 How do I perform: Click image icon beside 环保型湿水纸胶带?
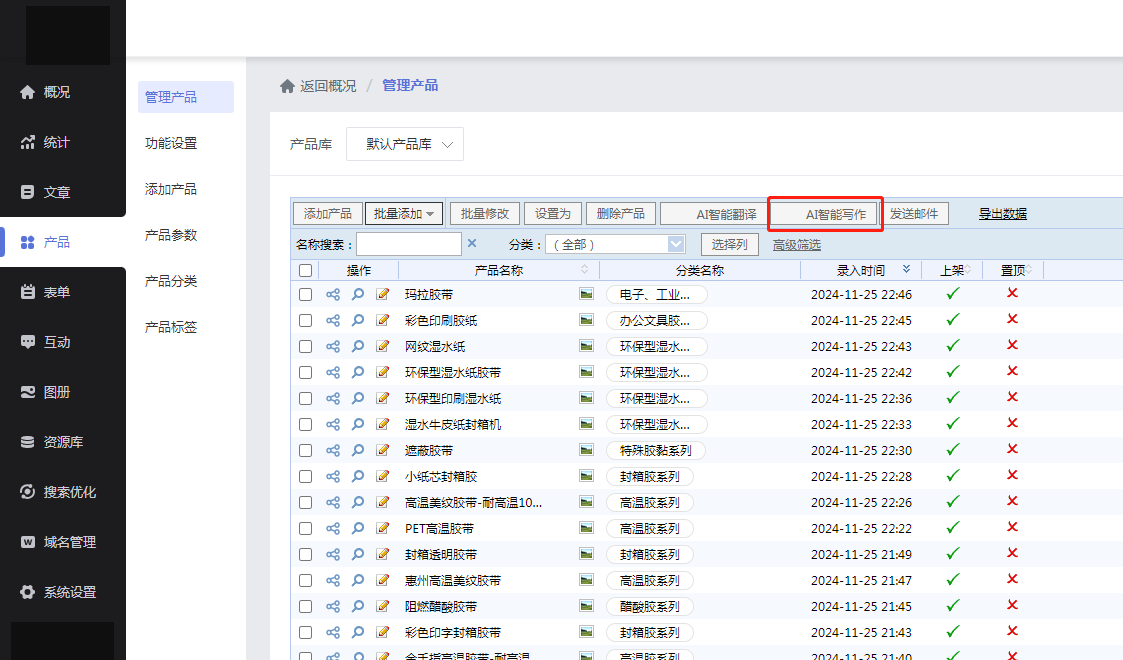coord(586,372)
